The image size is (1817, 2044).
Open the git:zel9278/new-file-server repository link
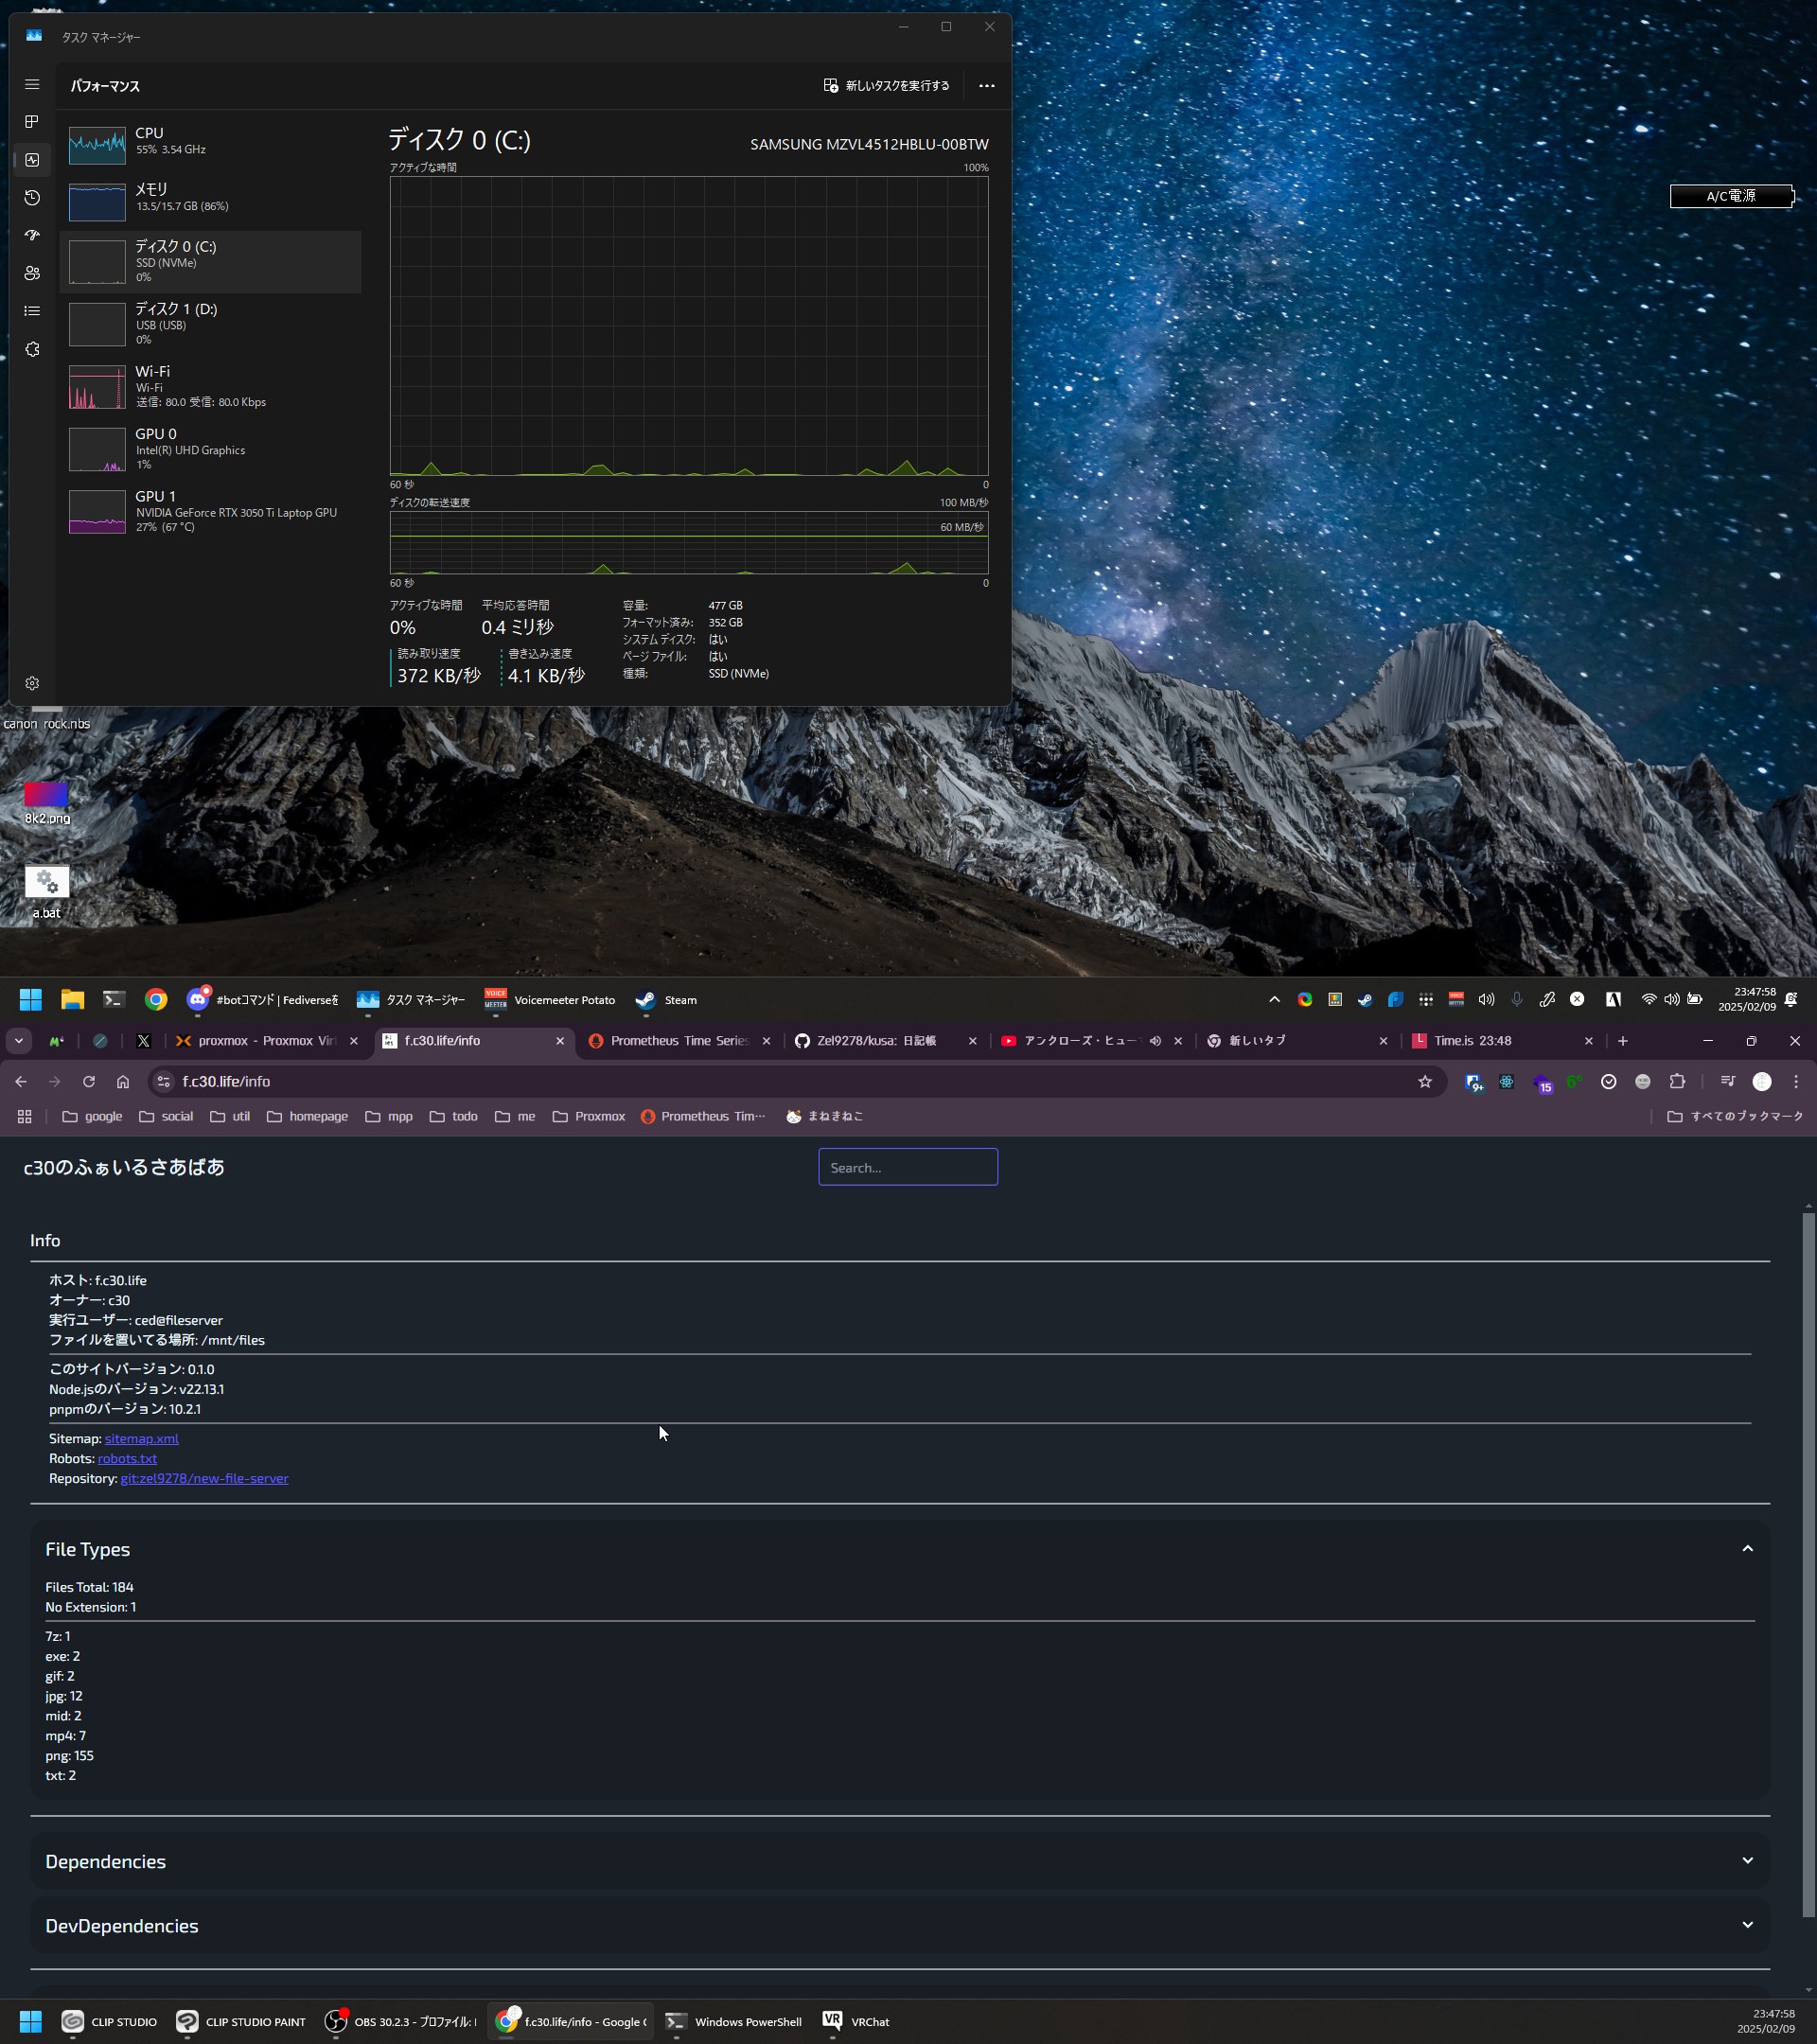click(204, 1478)
